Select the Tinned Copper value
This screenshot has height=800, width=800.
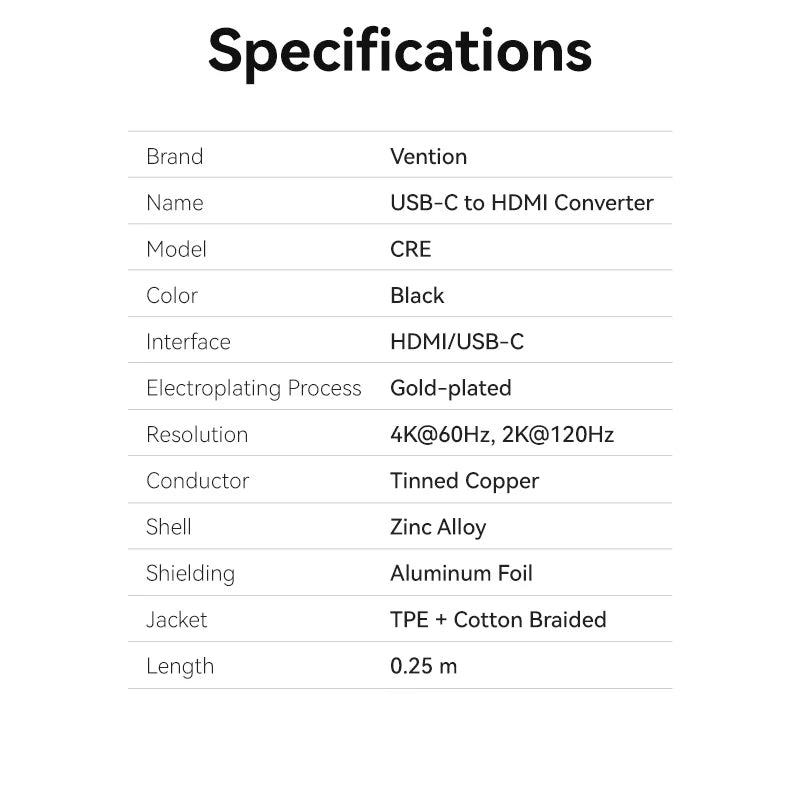click(x=464, y=481)
